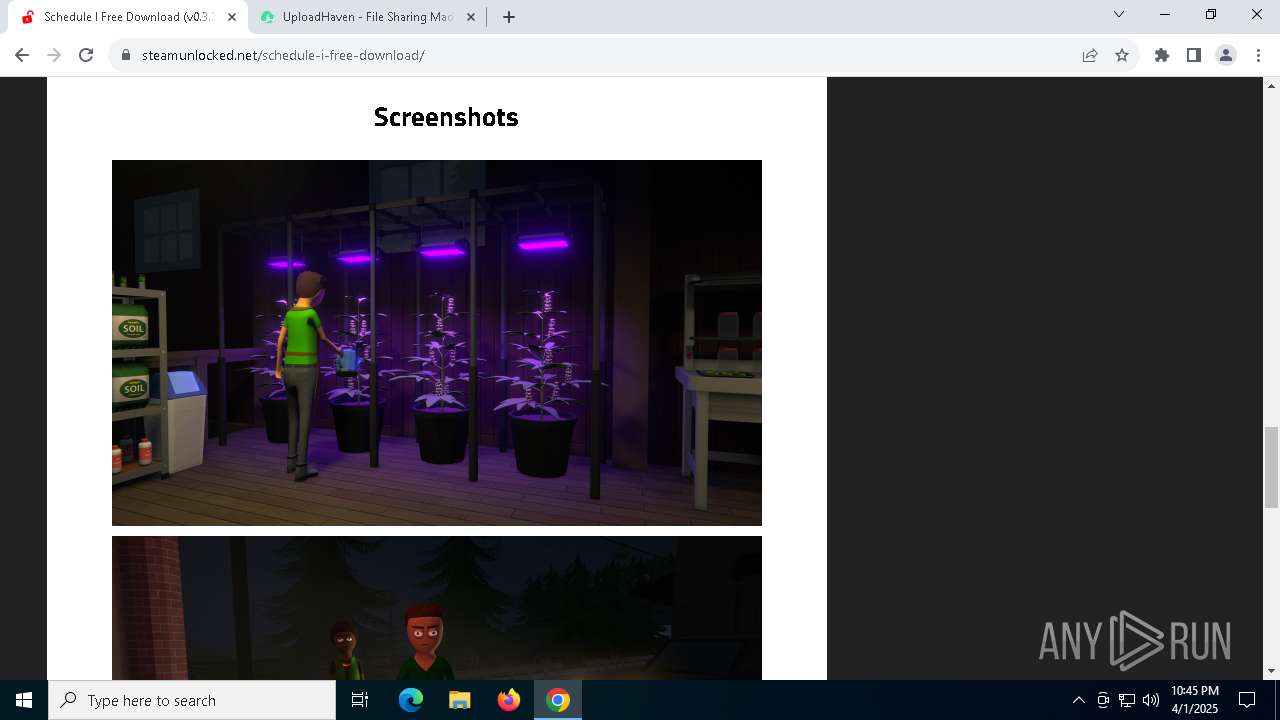Share this page icon in address bar
Image resolution: width=1280 pixels, height=720 pixels.
pos(1090,55)
